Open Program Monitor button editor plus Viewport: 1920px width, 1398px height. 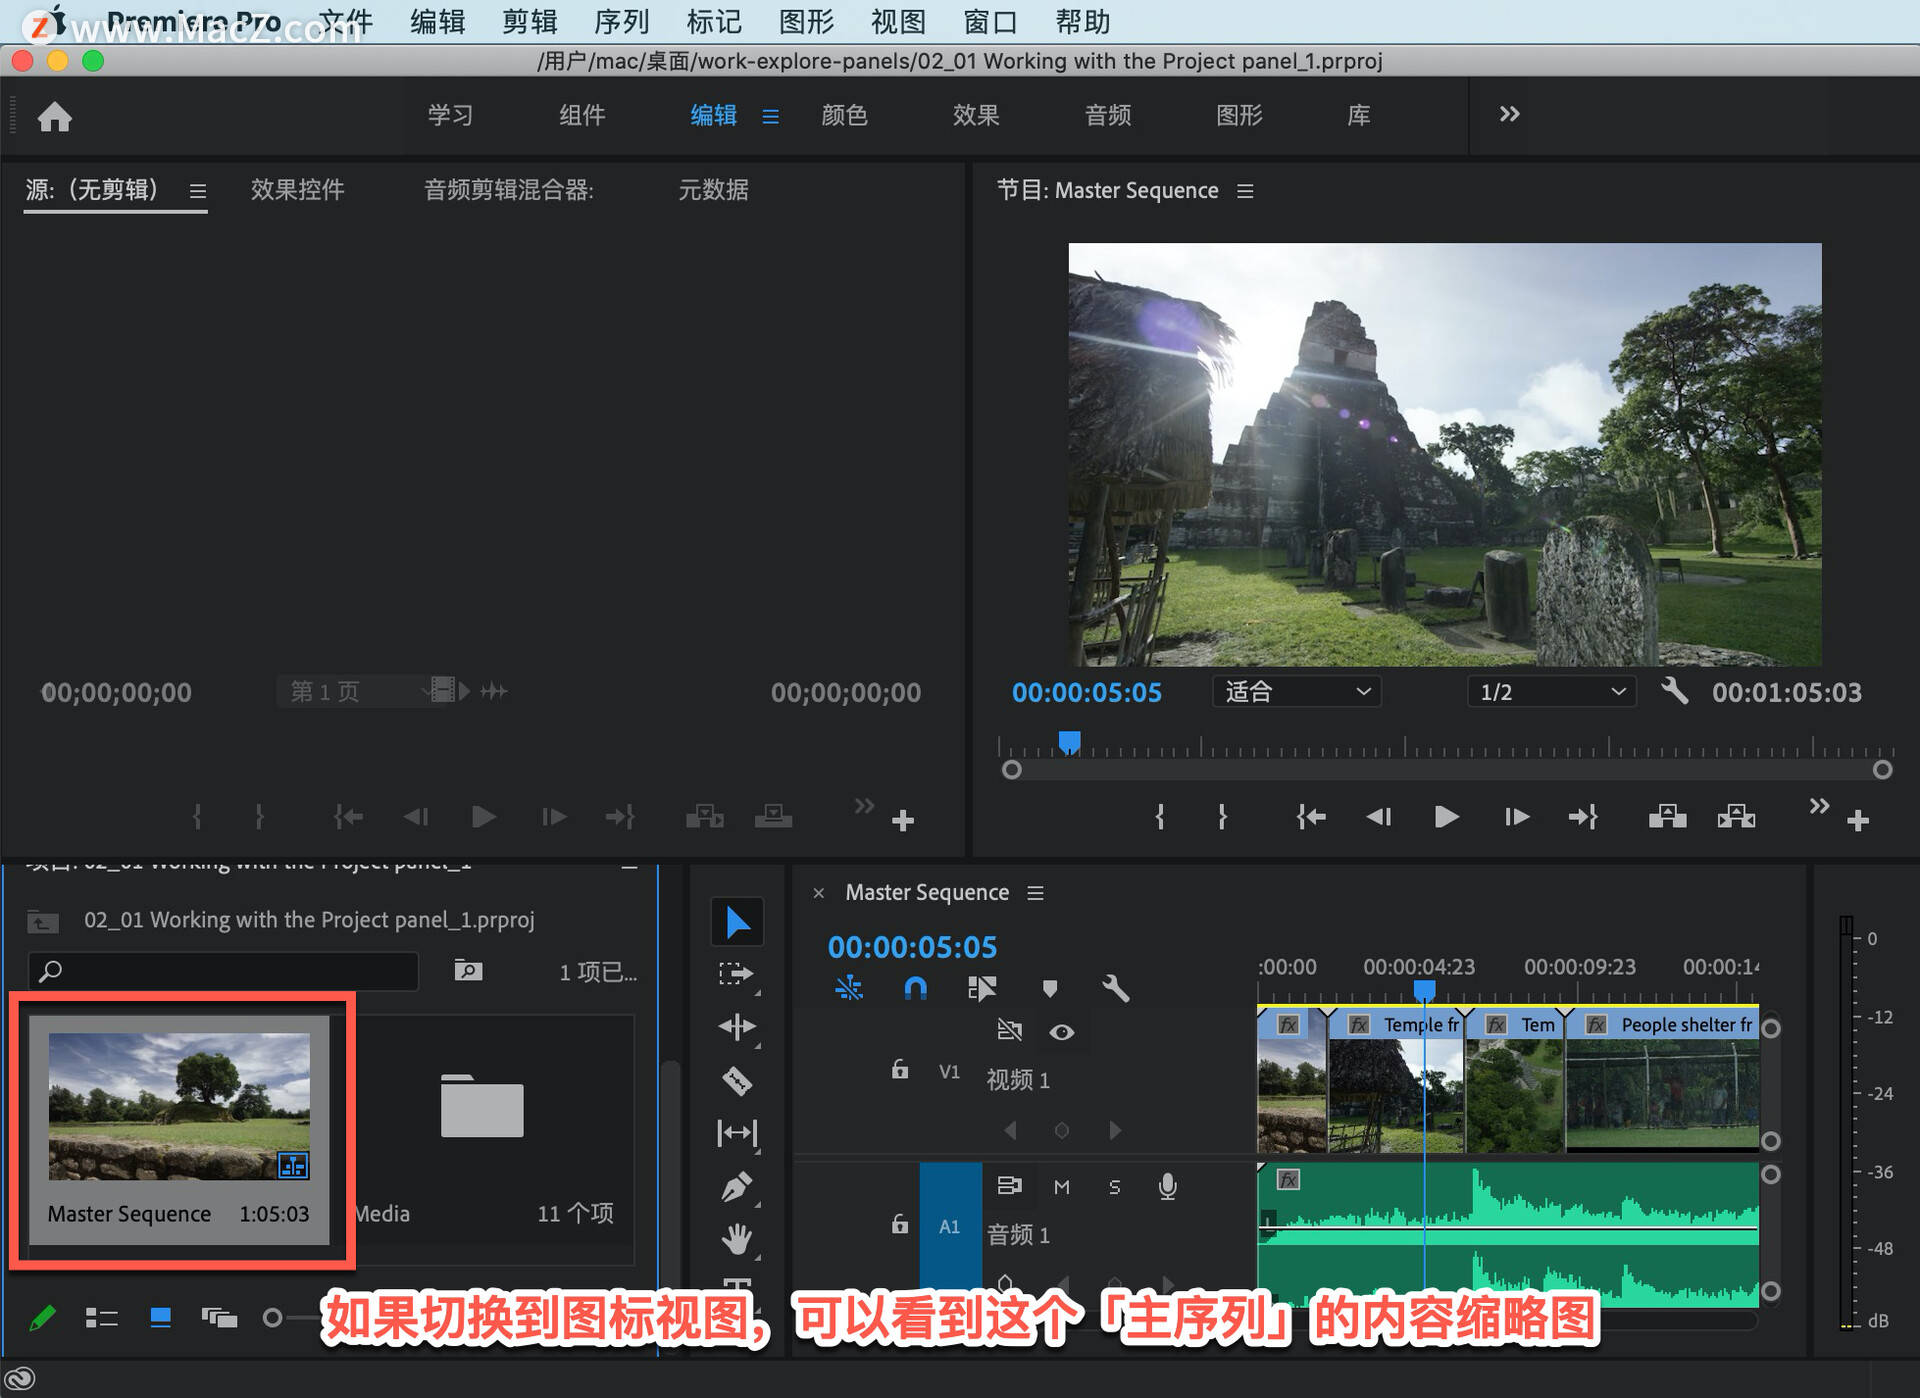point(1858,821)
